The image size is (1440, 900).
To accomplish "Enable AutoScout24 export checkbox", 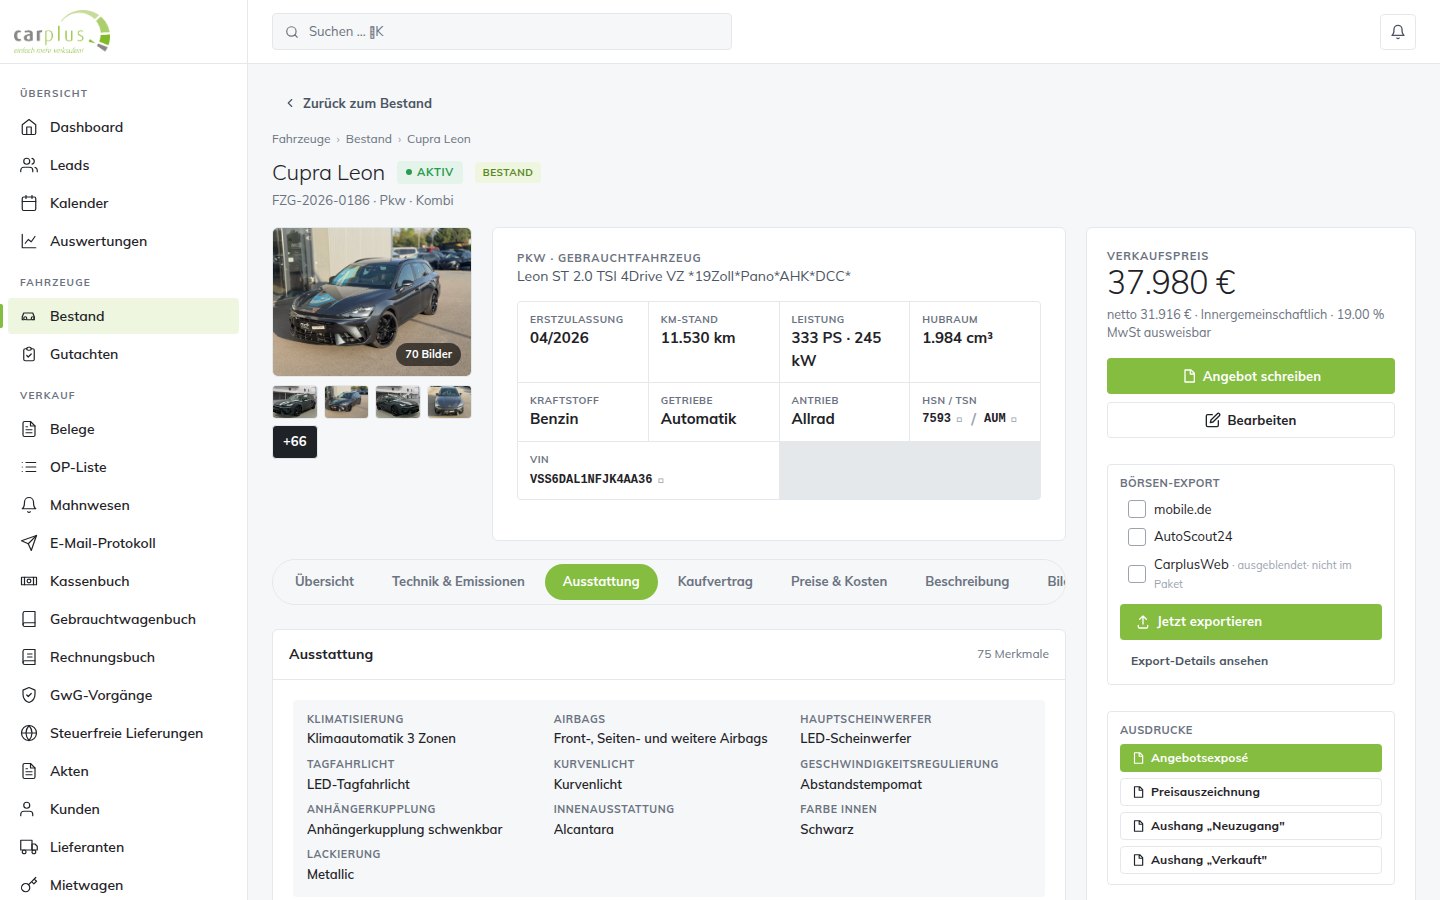I will (1137, 537).
